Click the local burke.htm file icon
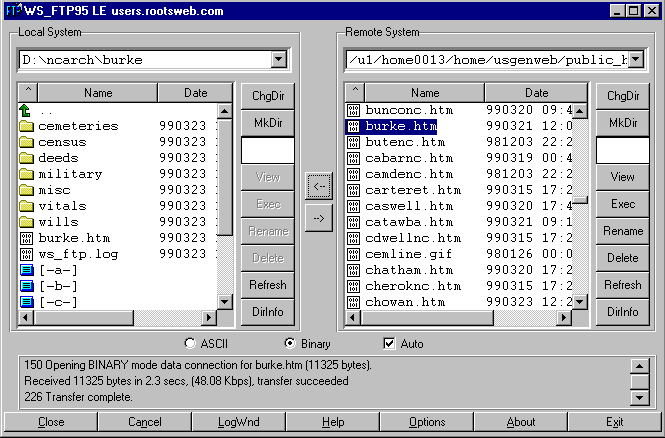 27,238
